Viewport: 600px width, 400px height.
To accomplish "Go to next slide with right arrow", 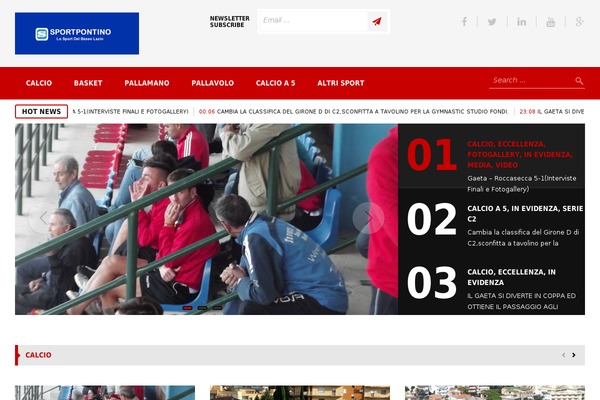I will coord(368,218).
